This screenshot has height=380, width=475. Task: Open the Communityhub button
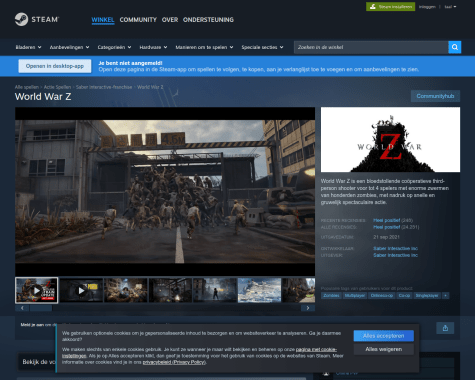click(435, 96)
